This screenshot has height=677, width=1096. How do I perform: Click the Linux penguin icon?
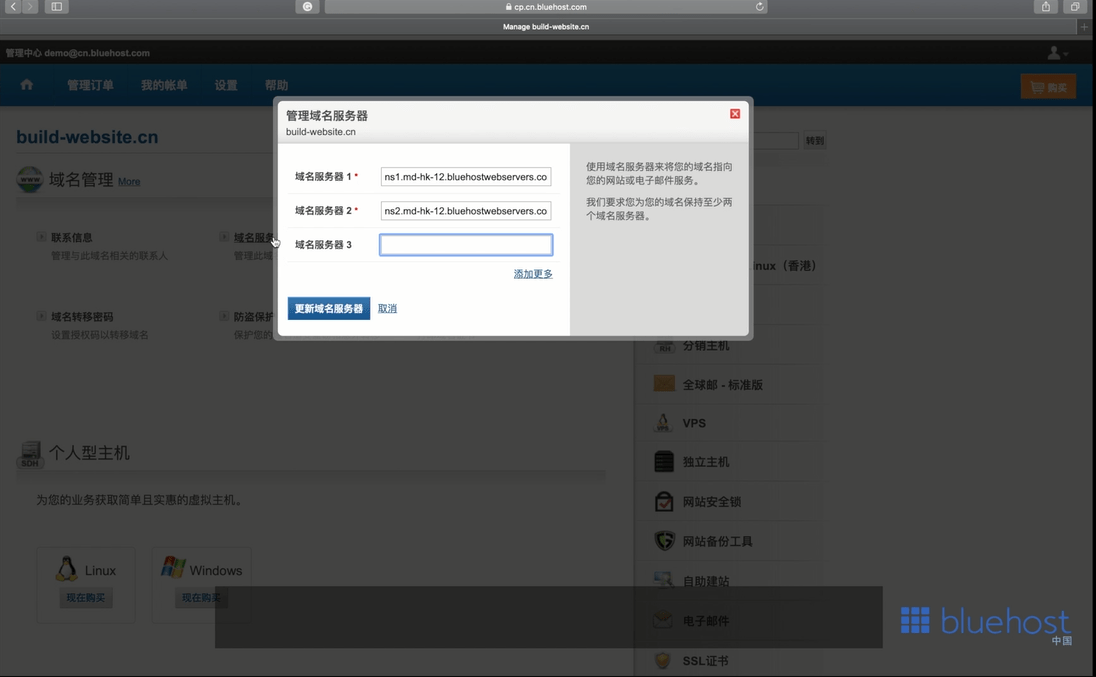66,569
